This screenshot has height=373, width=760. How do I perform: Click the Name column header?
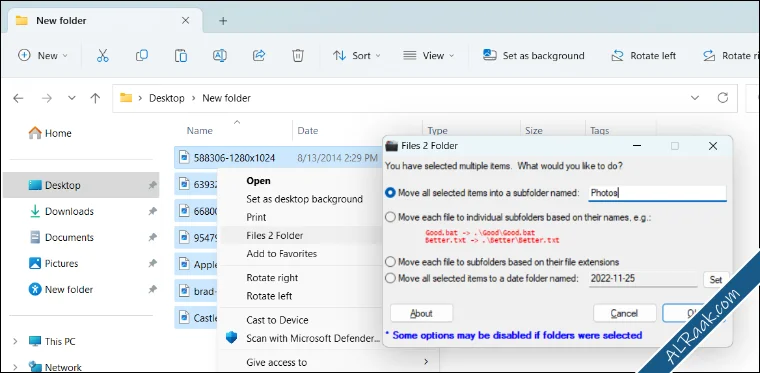point(199,131)
